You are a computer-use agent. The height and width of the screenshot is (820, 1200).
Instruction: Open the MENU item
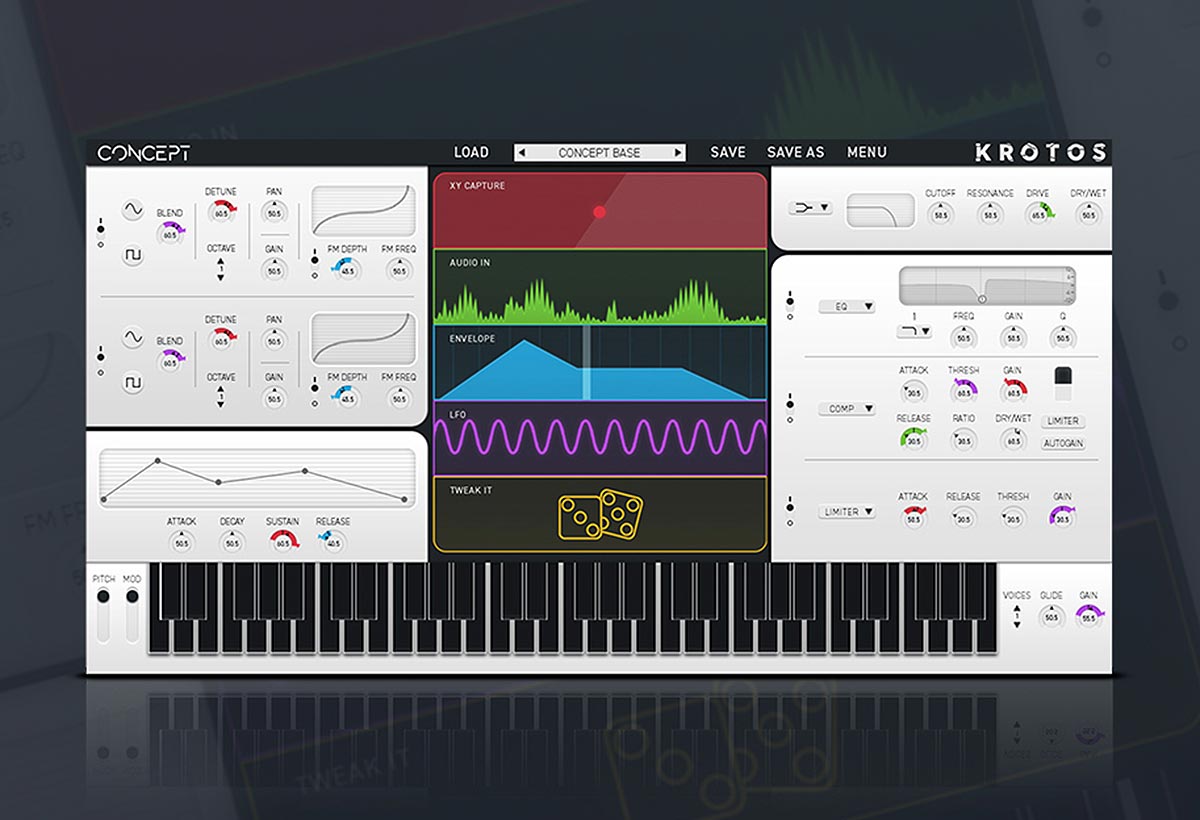[867, 152]
